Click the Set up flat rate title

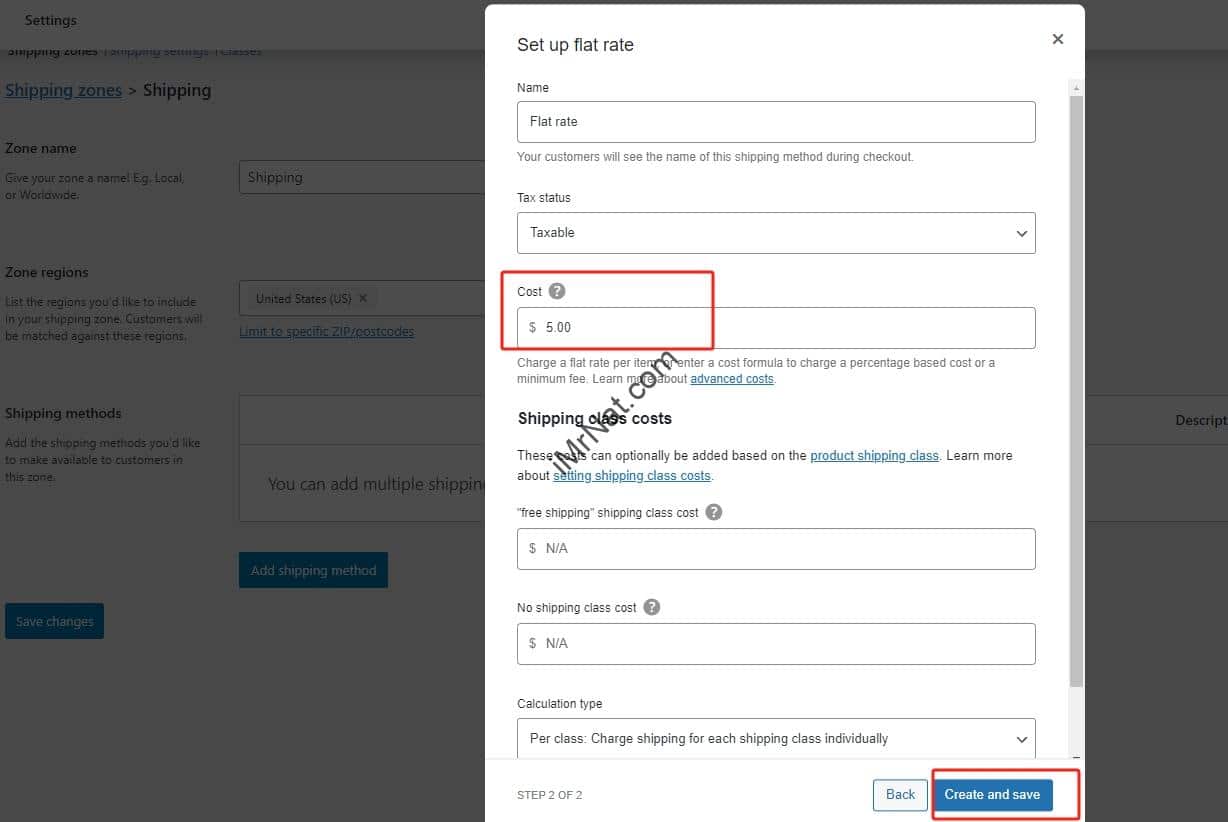(x=575, y=45)
